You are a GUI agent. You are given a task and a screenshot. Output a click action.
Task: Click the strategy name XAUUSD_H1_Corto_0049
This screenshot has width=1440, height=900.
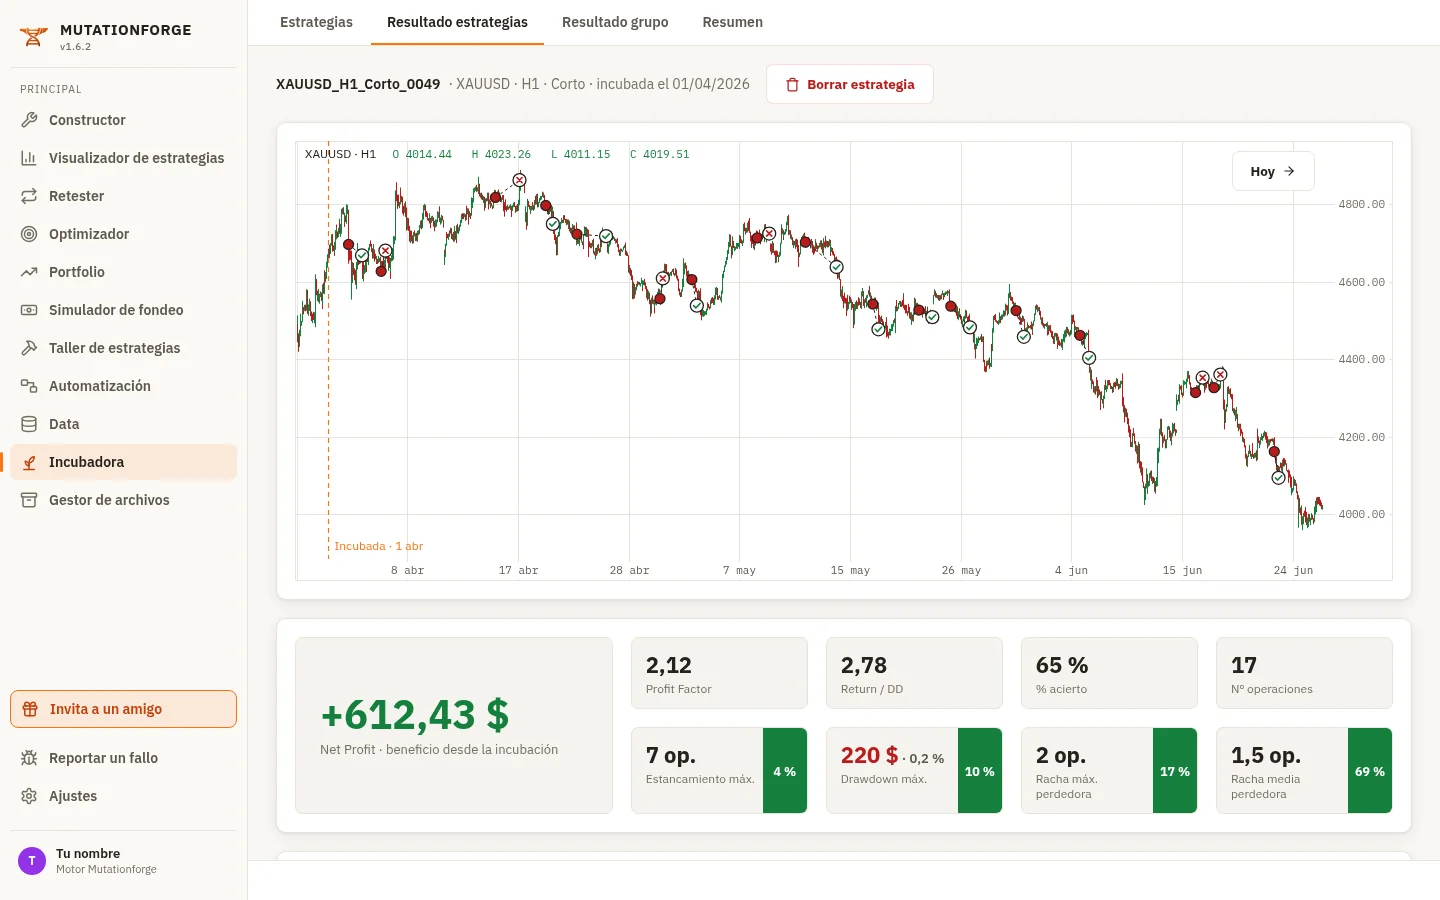pyautogui.click(x=358, y=84)
